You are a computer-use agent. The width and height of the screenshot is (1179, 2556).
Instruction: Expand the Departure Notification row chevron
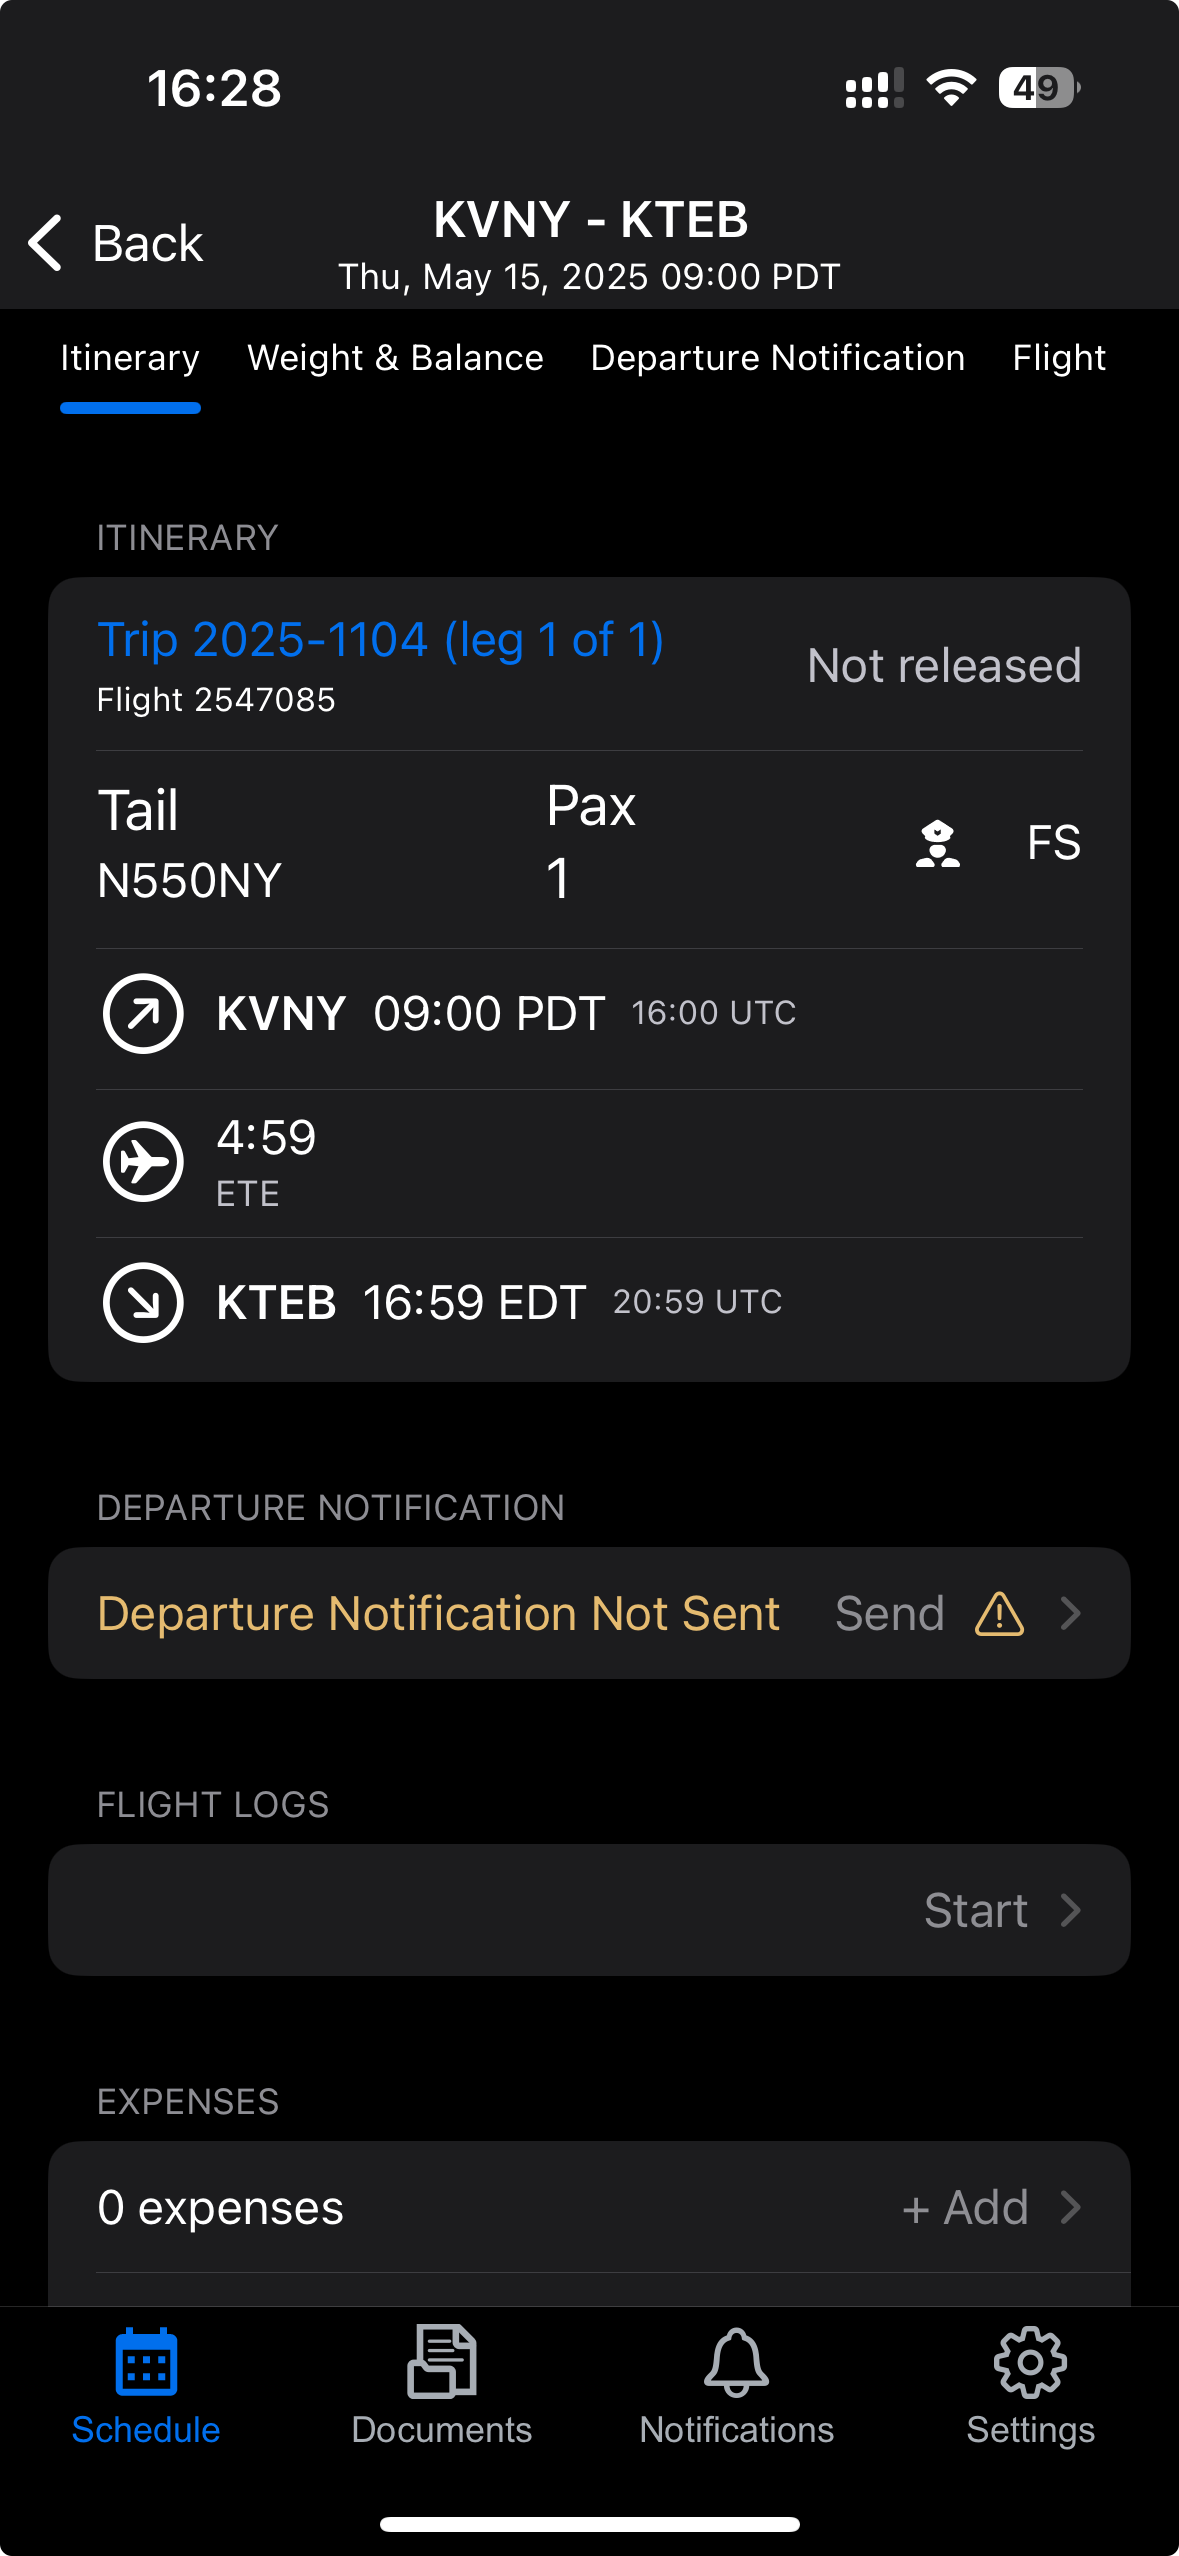(x=1070, y=1613)
